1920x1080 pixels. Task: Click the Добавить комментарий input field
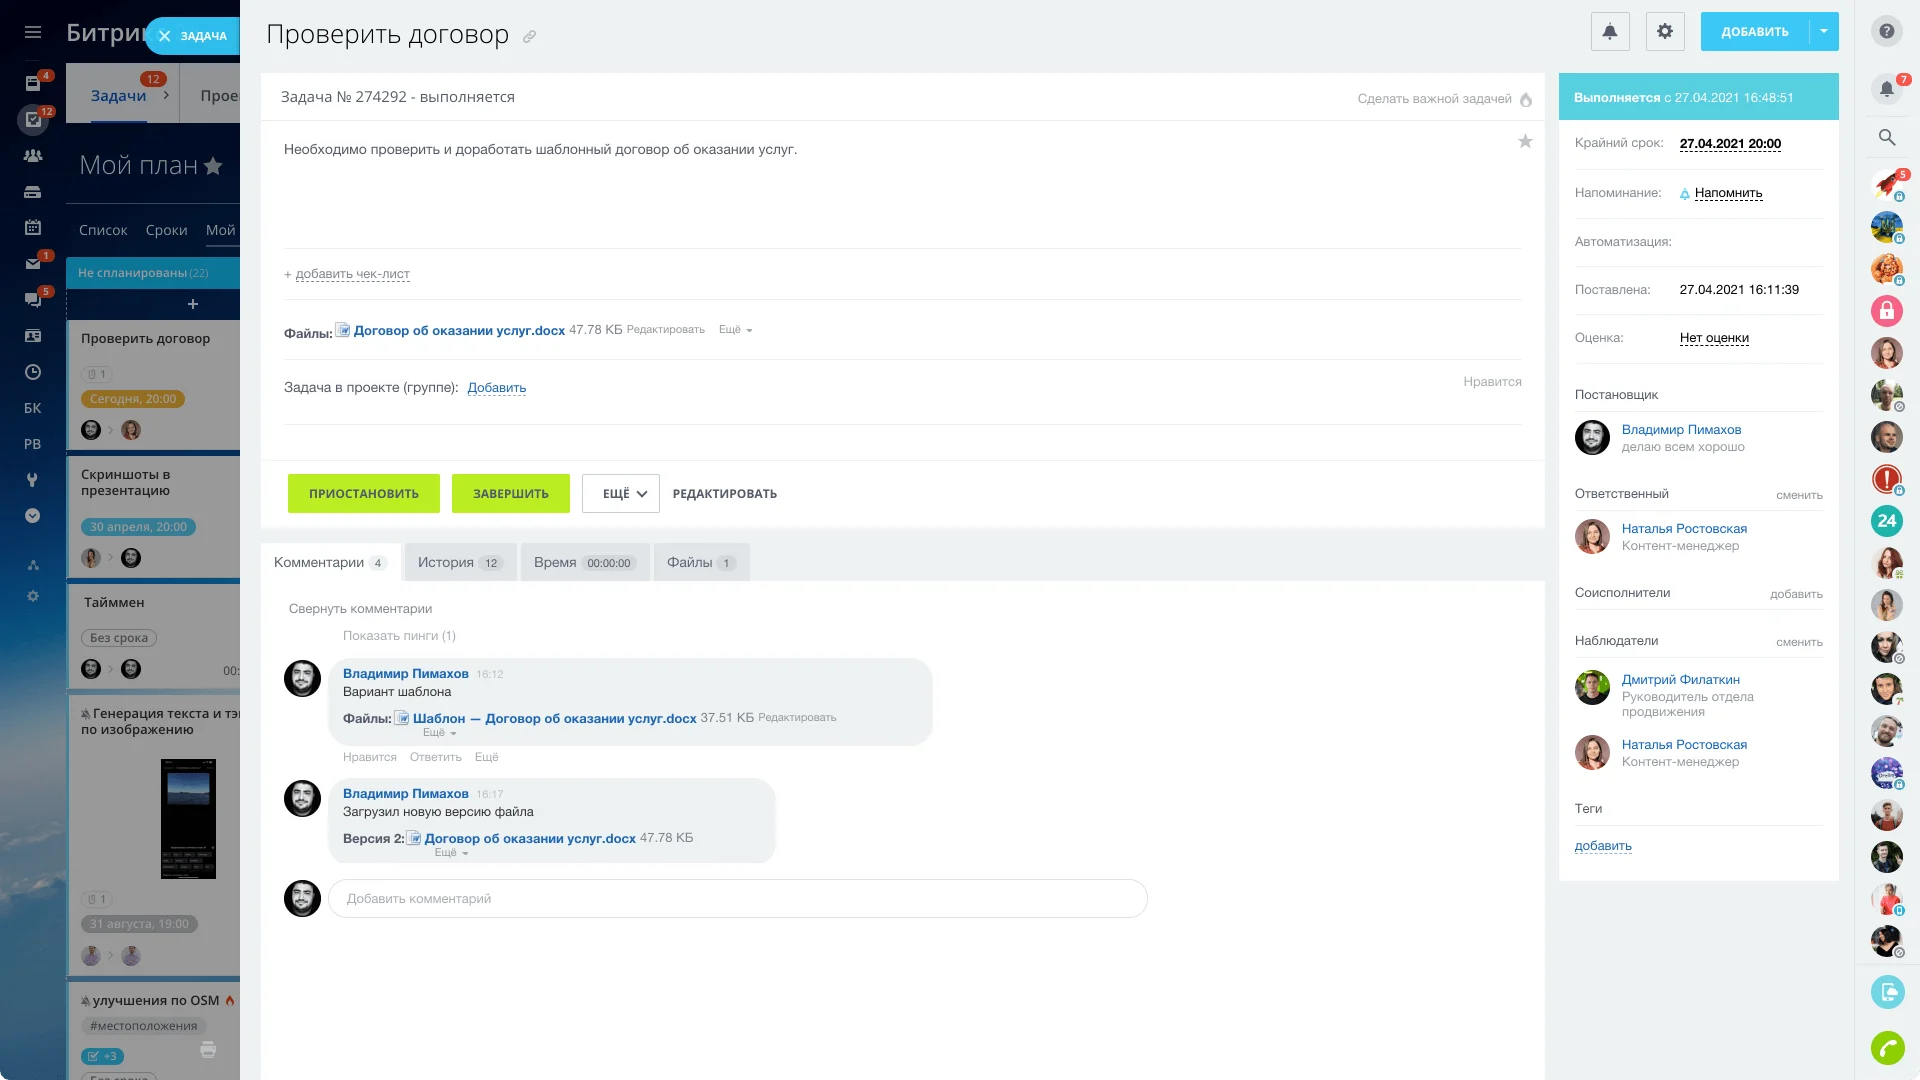click(x=737, y=899)
